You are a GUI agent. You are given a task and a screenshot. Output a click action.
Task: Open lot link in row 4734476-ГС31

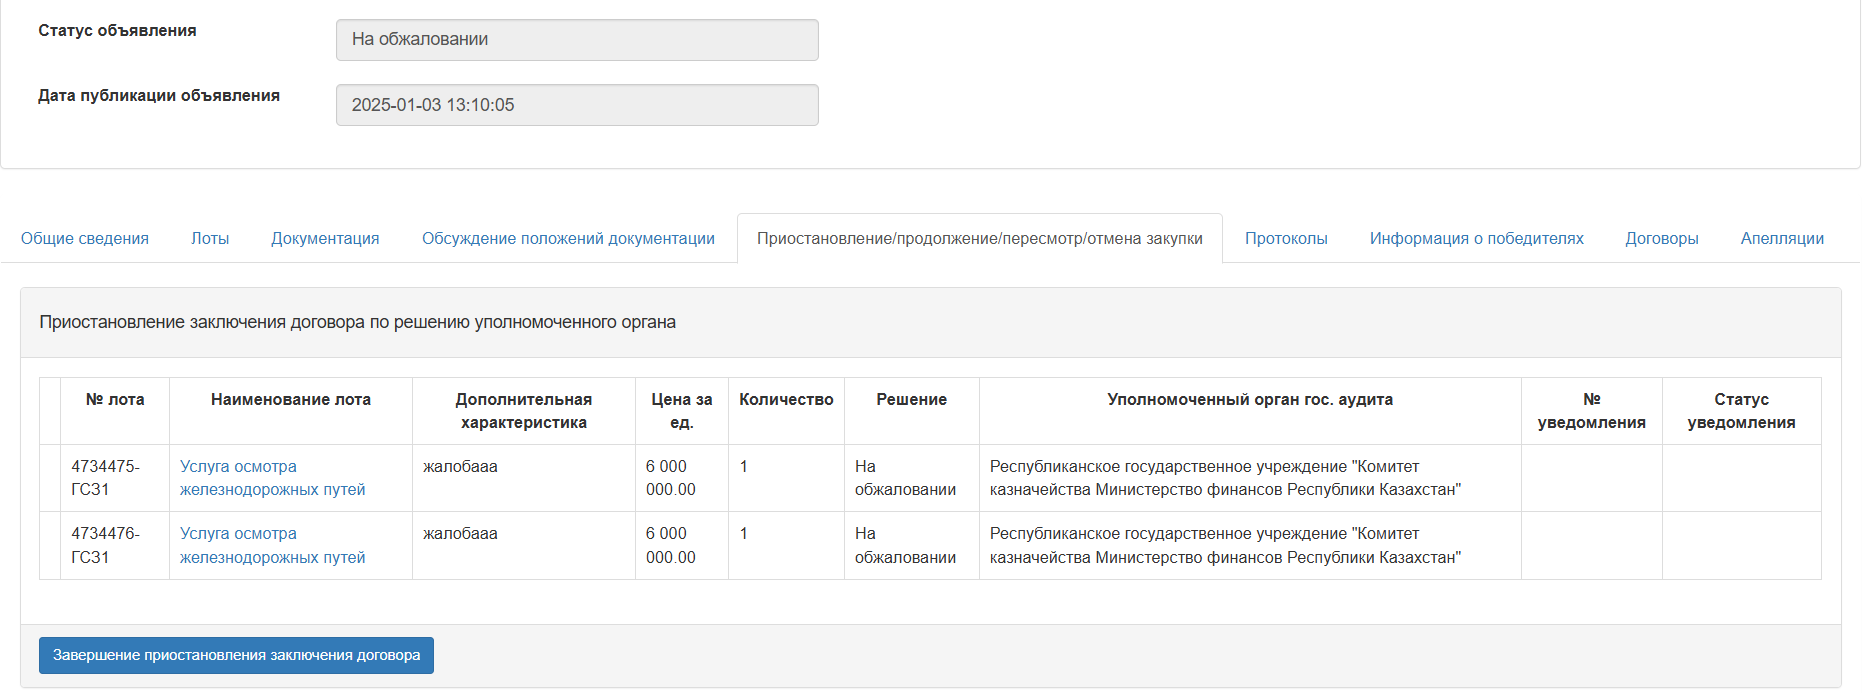click(x=272, y=545)
